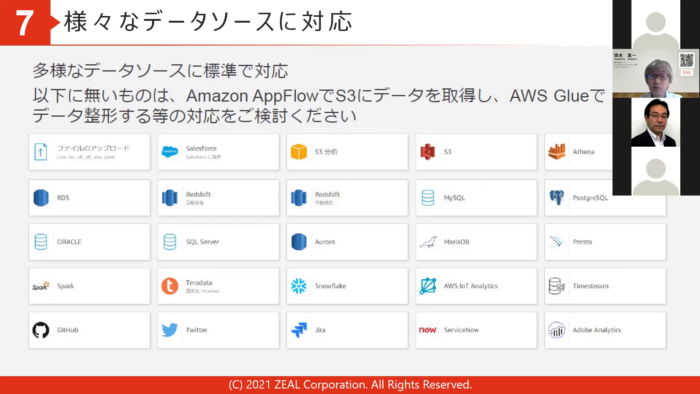Click the Spark label
This screenshot has height=394, width=700.
[x=66, y=286]
